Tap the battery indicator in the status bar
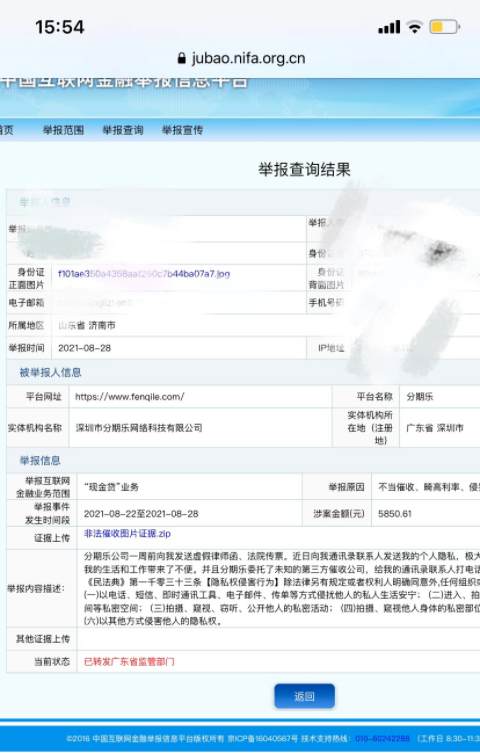 444,27
